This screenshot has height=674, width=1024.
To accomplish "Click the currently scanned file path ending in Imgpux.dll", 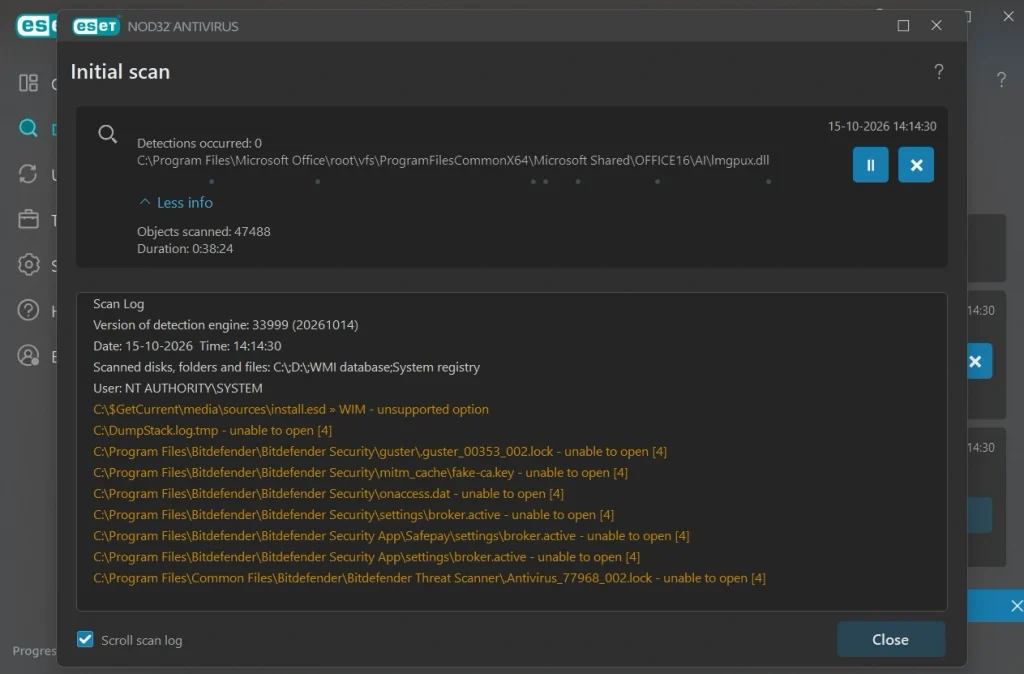I will coord(453,161).
